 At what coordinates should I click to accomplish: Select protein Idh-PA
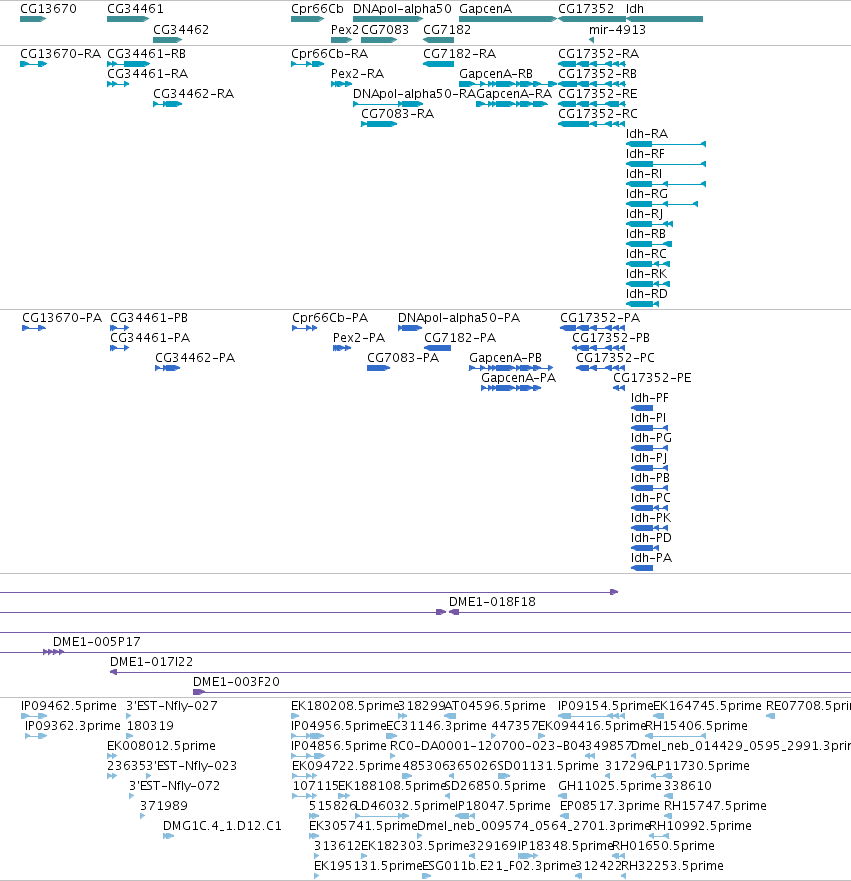pyautogui.click(x=642, y=568)
